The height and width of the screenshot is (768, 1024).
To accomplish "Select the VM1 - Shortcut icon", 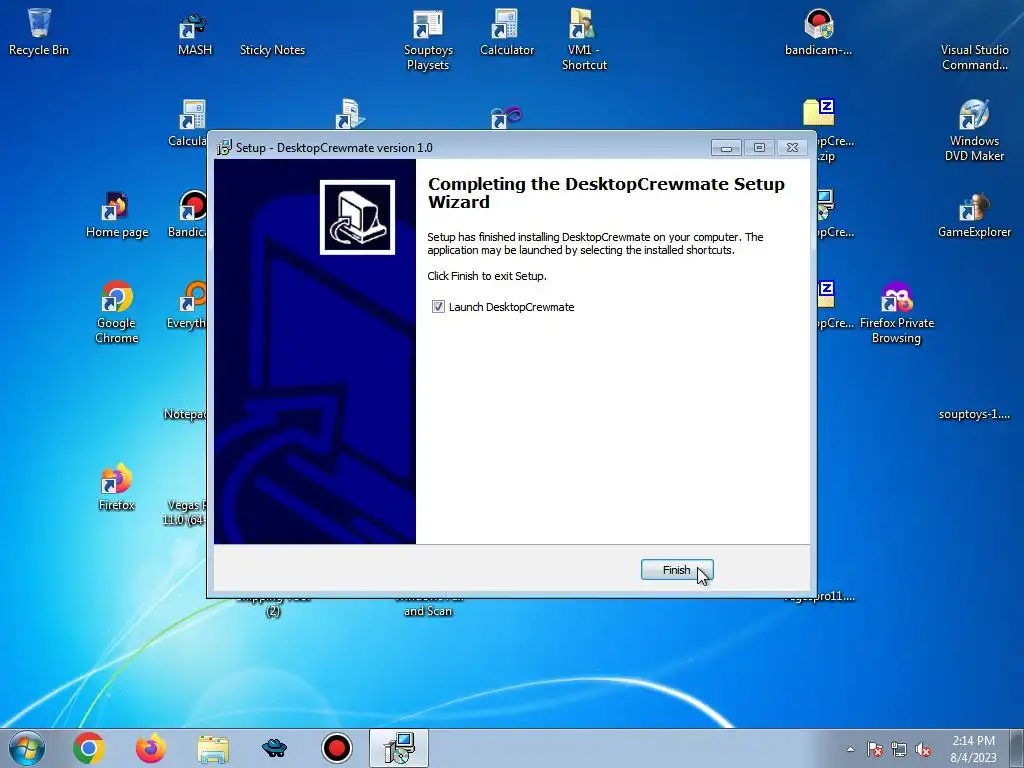I will tap(584, 39).
